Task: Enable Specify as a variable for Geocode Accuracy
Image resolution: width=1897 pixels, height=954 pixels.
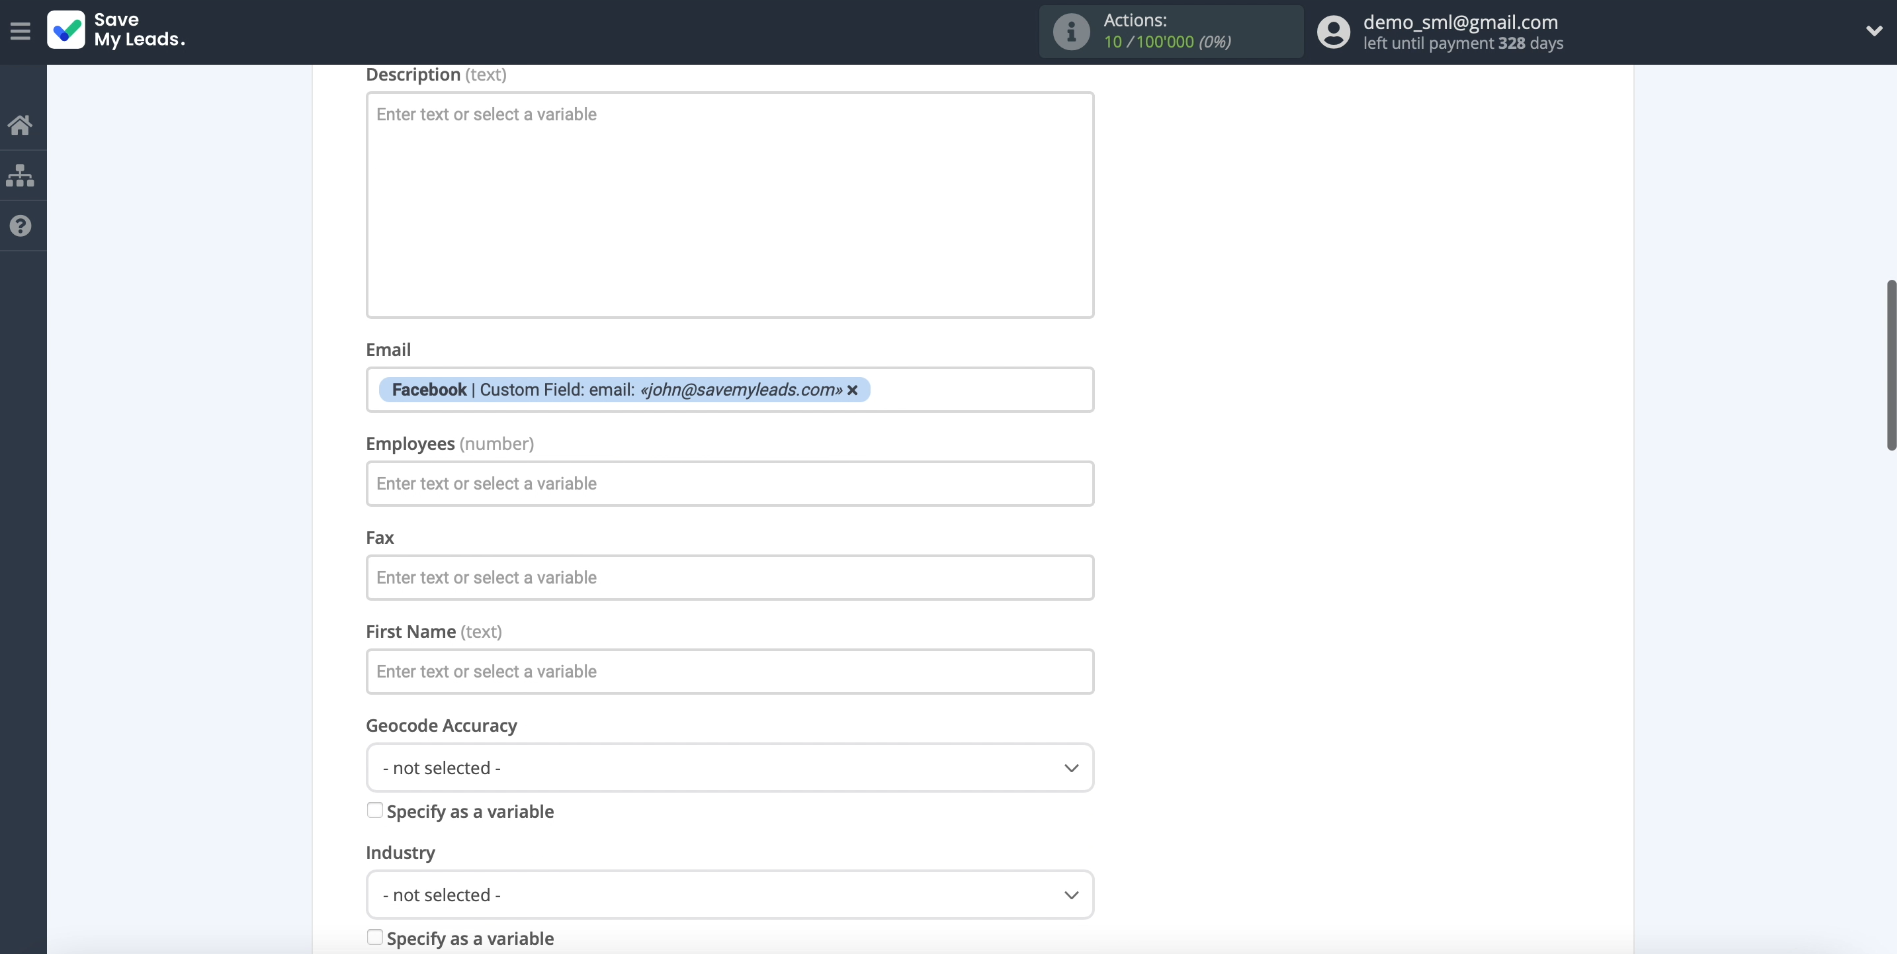Action: (375, 811)
